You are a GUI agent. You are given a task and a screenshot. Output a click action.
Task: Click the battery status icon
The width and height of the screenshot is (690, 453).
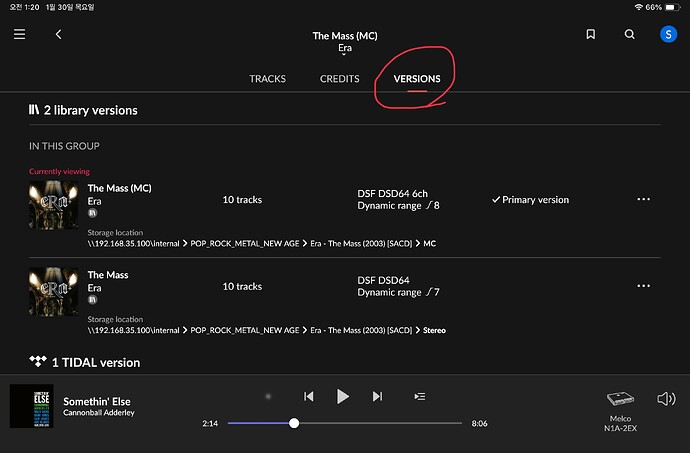[x=672, y=7]
